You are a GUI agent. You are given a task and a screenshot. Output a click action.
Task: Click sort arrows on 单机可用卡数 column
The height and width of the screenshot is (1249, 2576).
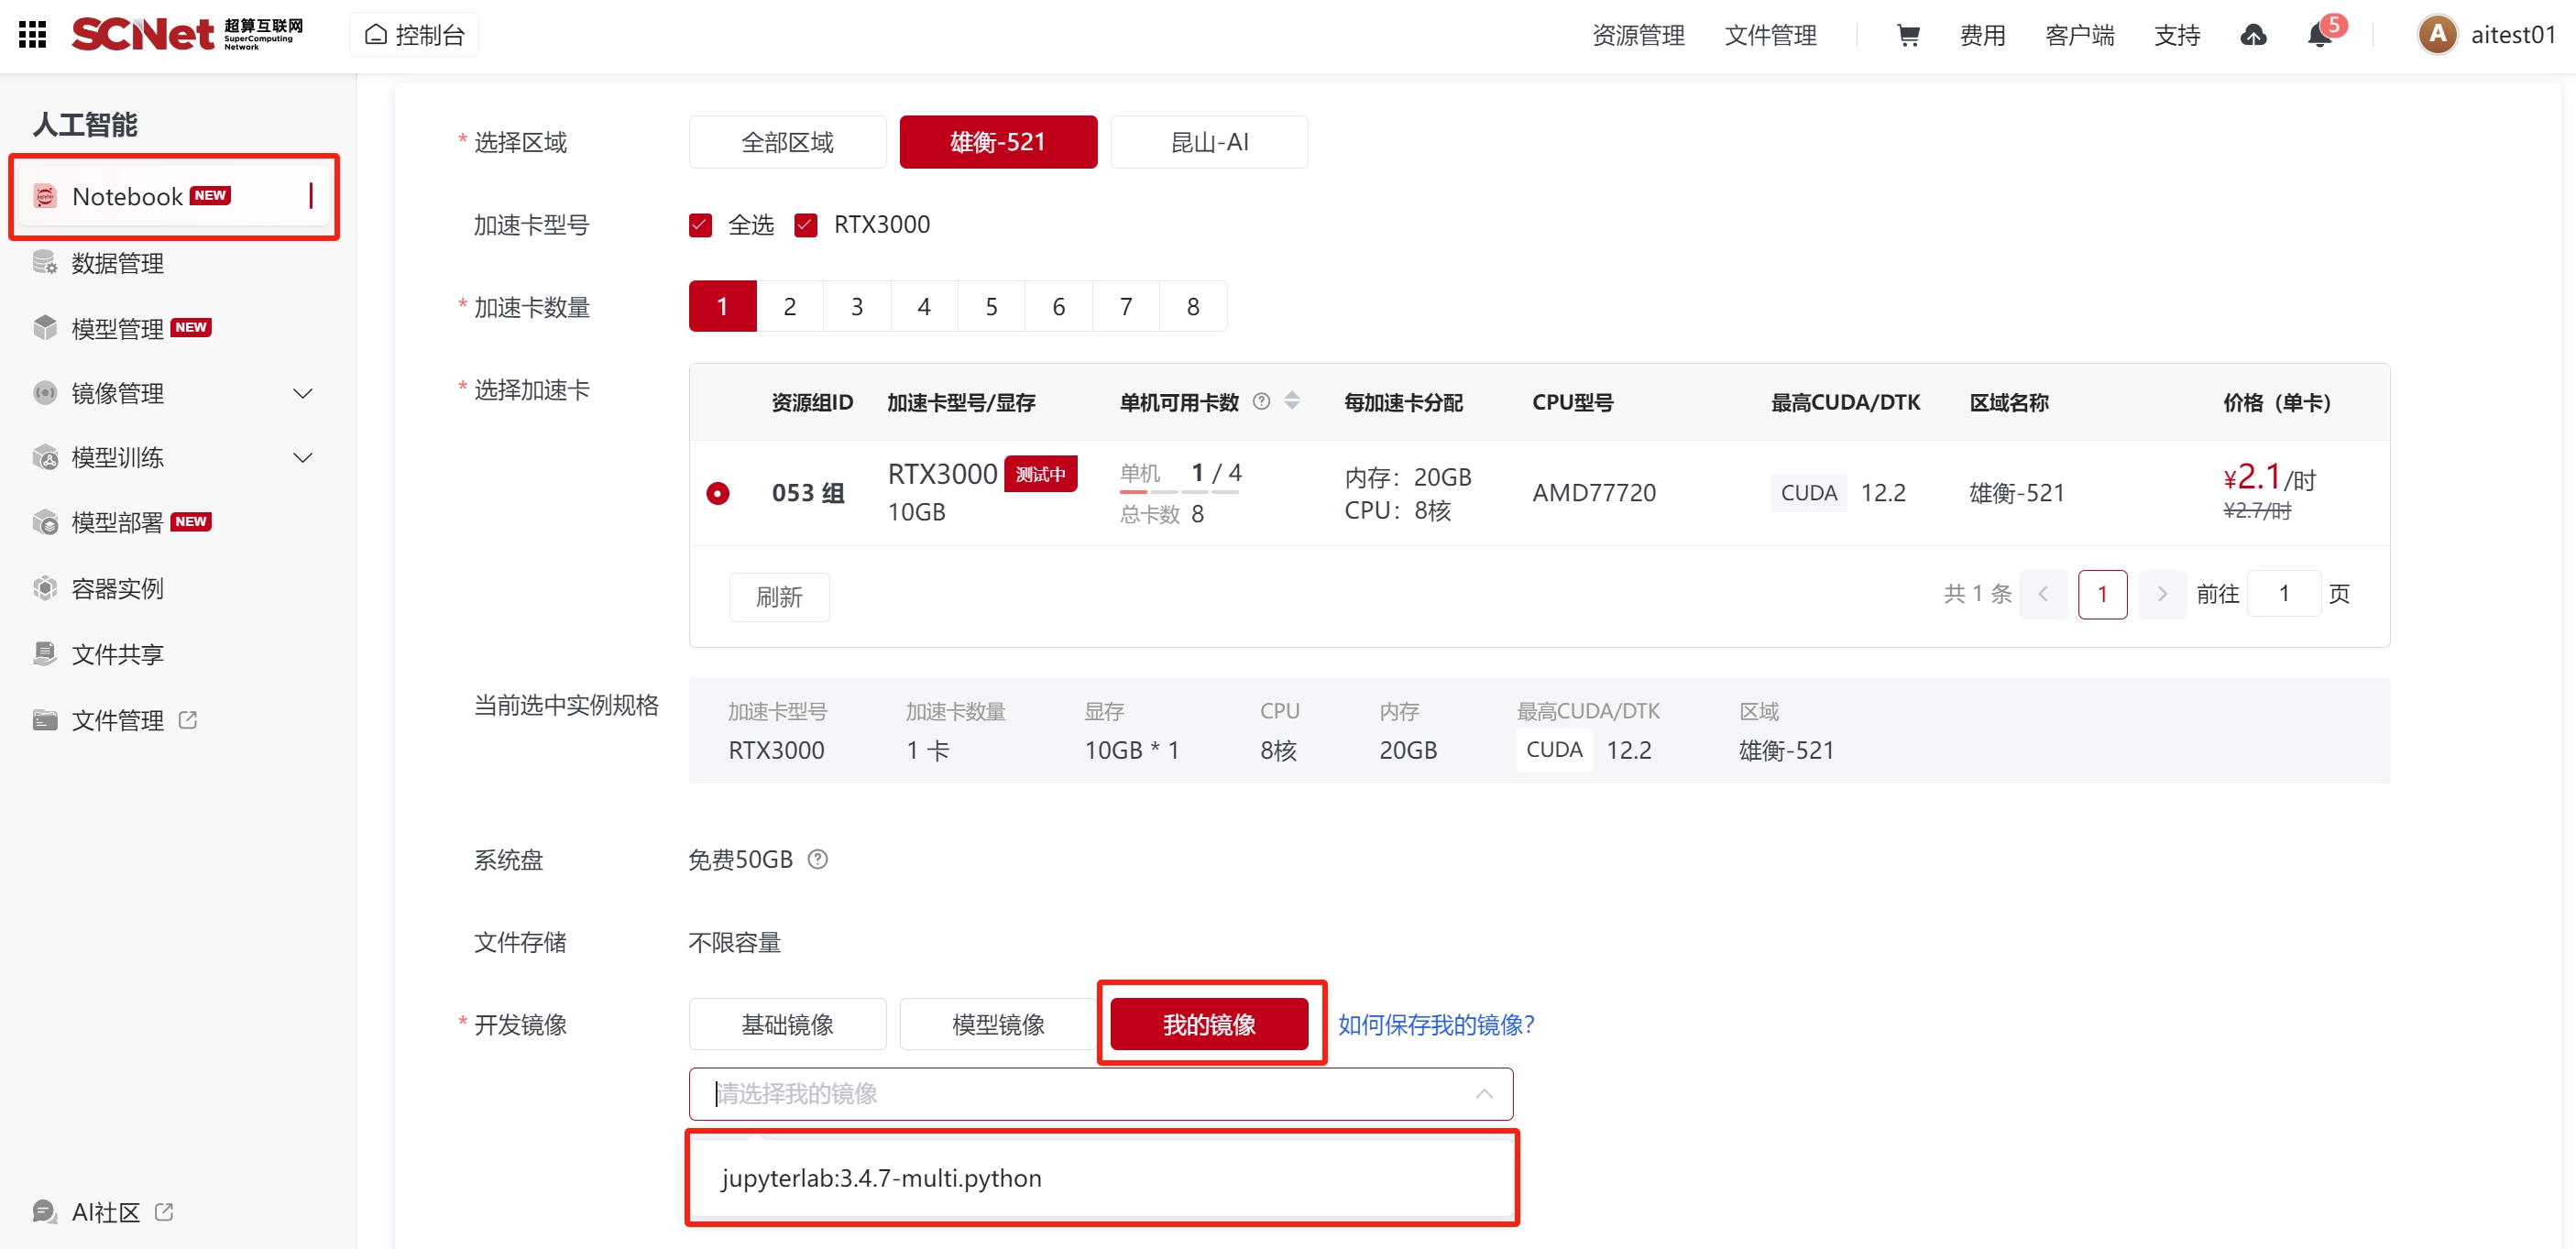[1292, 401]
